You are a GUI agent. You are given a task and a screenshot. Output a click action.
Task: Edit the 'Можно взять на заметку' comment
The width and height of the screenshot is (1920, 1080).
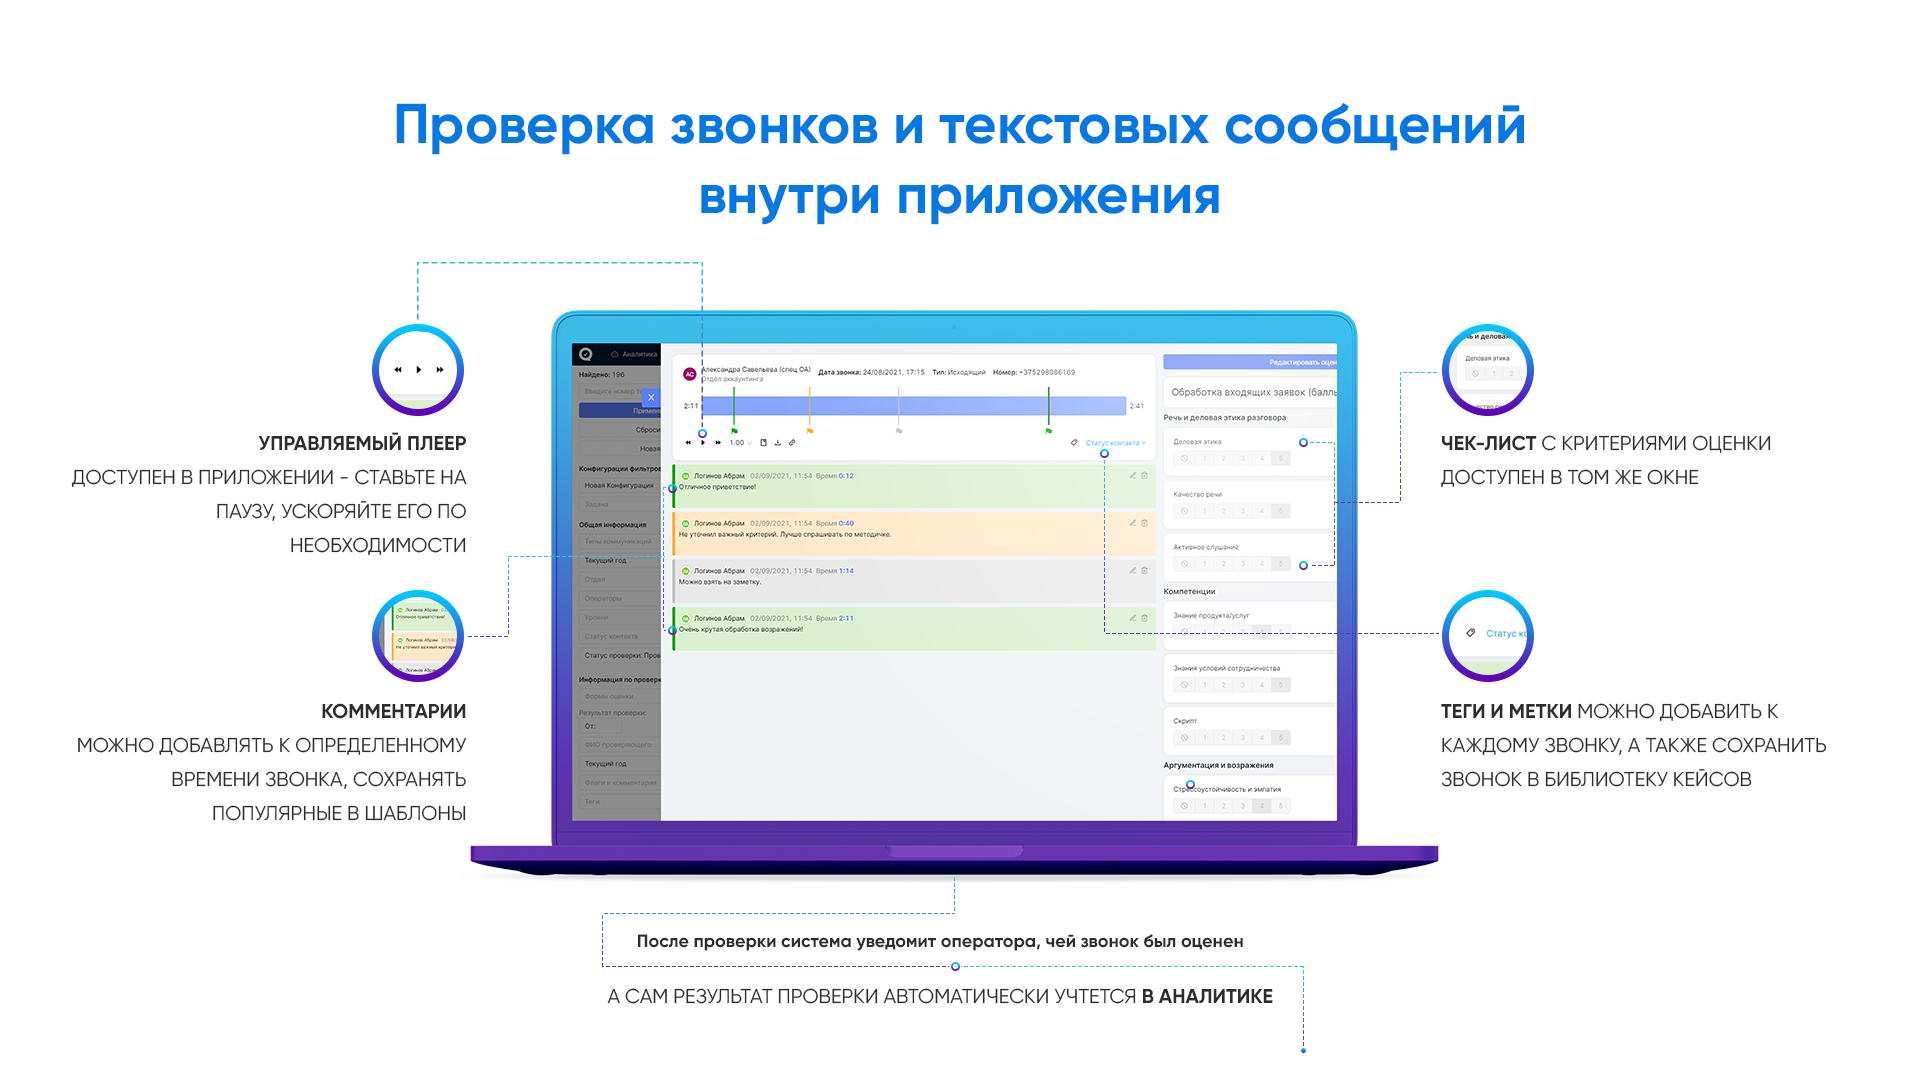[x=1133, y=570]
